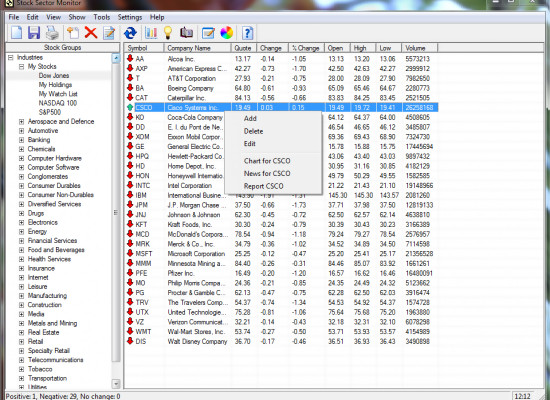Open the bar Chart toolbar icon
550x400 pixels.
pos(151,33)
